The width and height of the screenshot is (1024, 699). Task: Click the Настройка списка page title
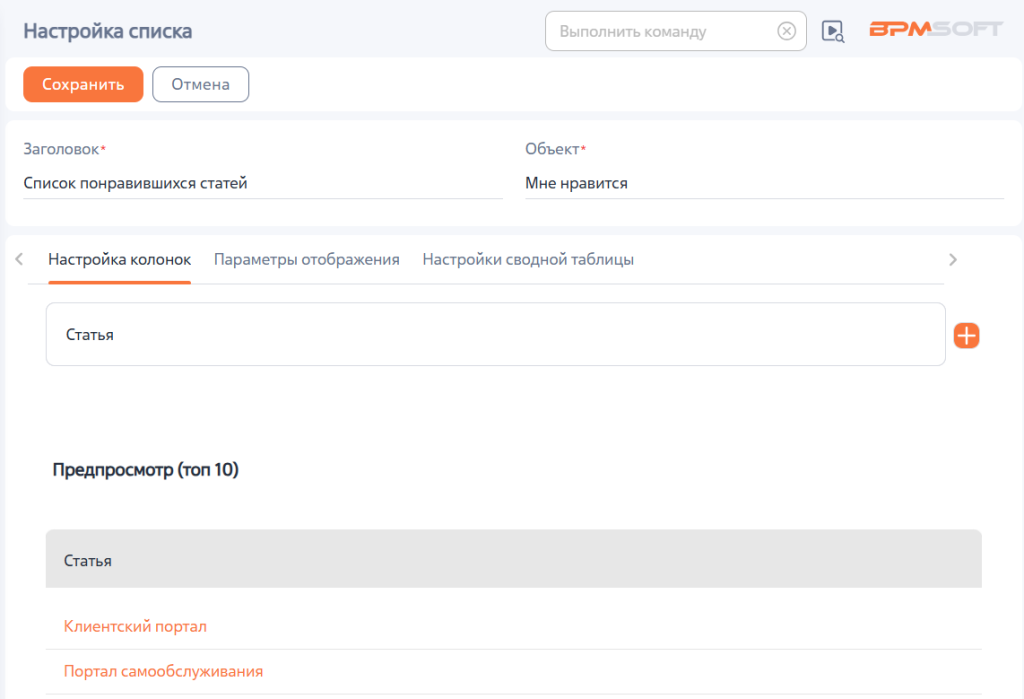108,31
